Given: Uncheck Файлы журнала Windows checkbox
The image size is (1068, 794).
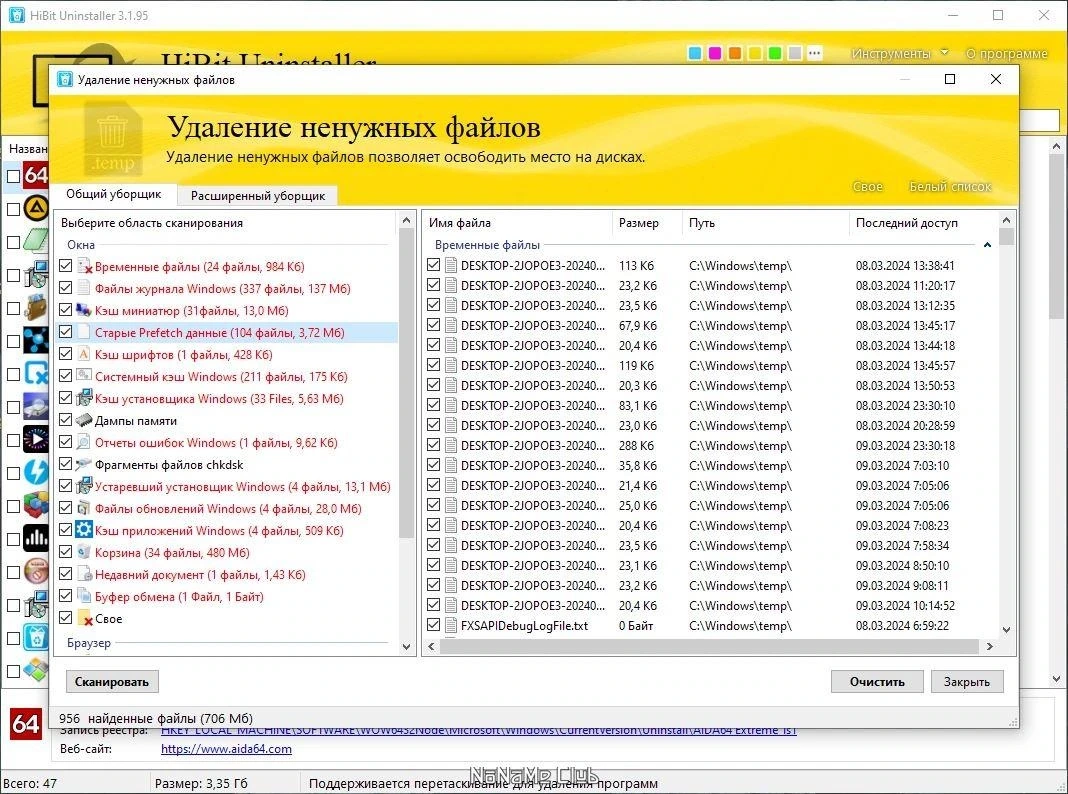Looking at the screenshot, I should pyautogui.click(x=65, y=288).
